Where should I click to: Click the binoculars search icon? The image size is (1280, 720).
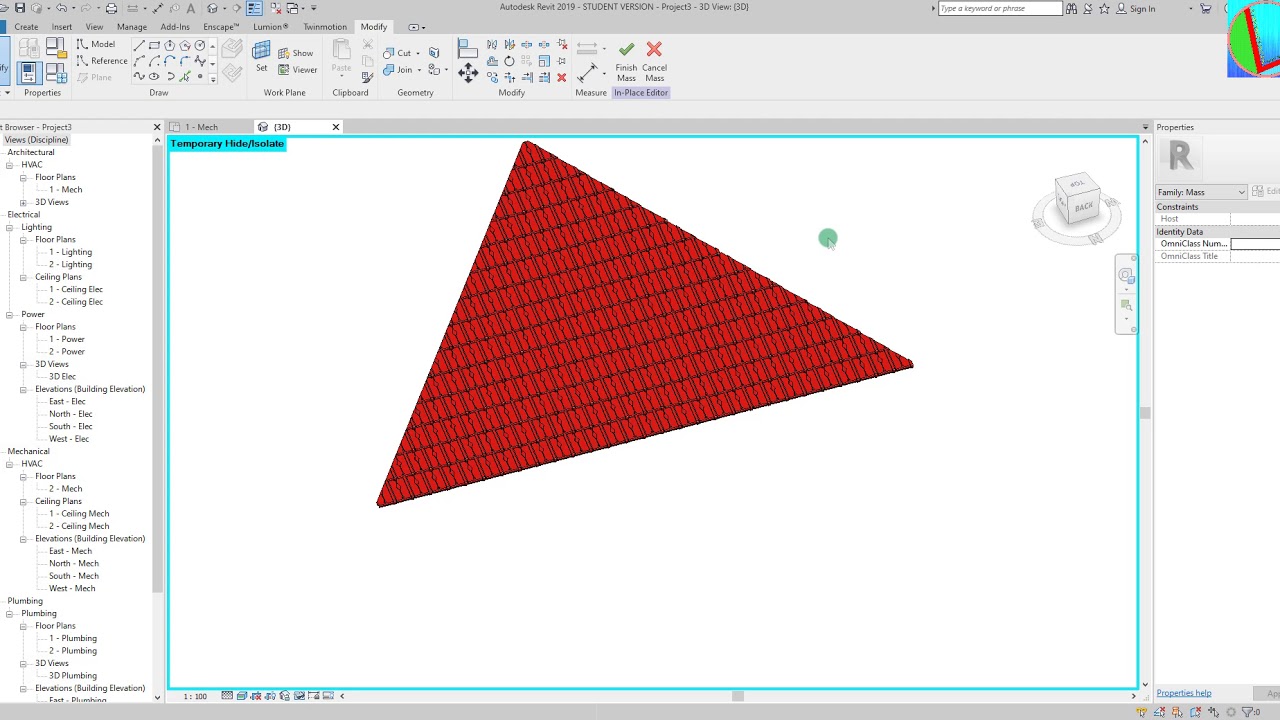(x=1072, y=8)
